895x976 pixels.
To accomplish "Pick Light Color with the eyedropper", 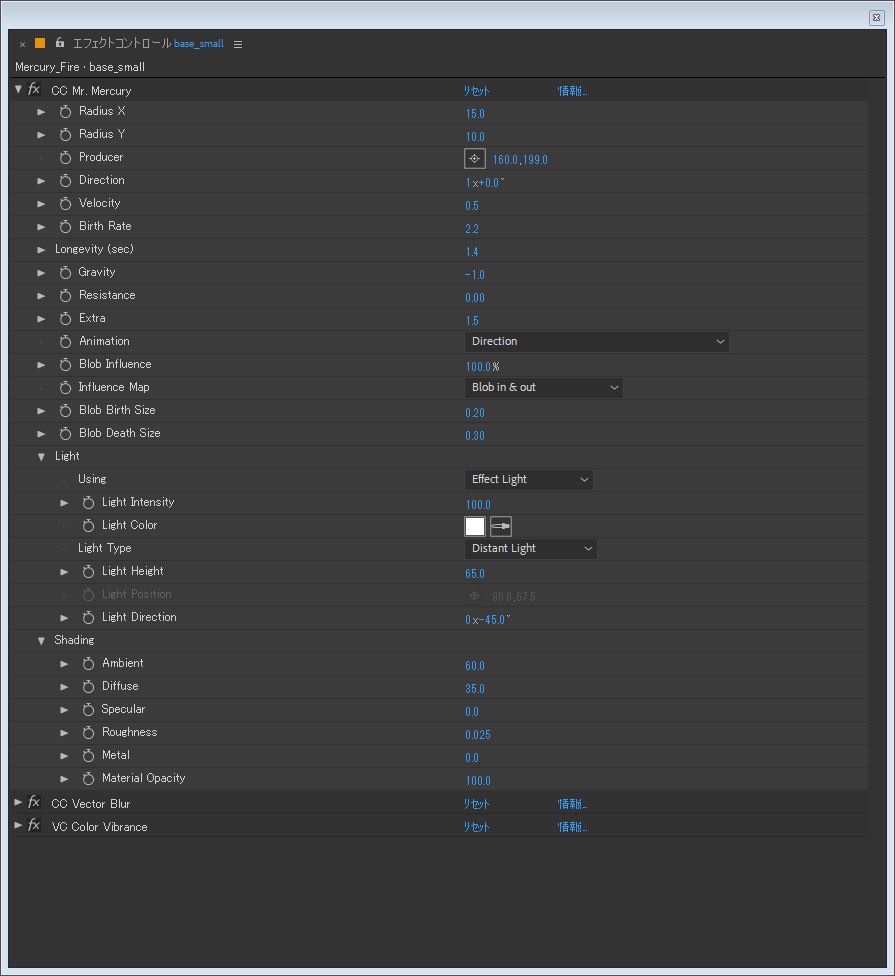I will pyautogui.click(x=501, y=526).
